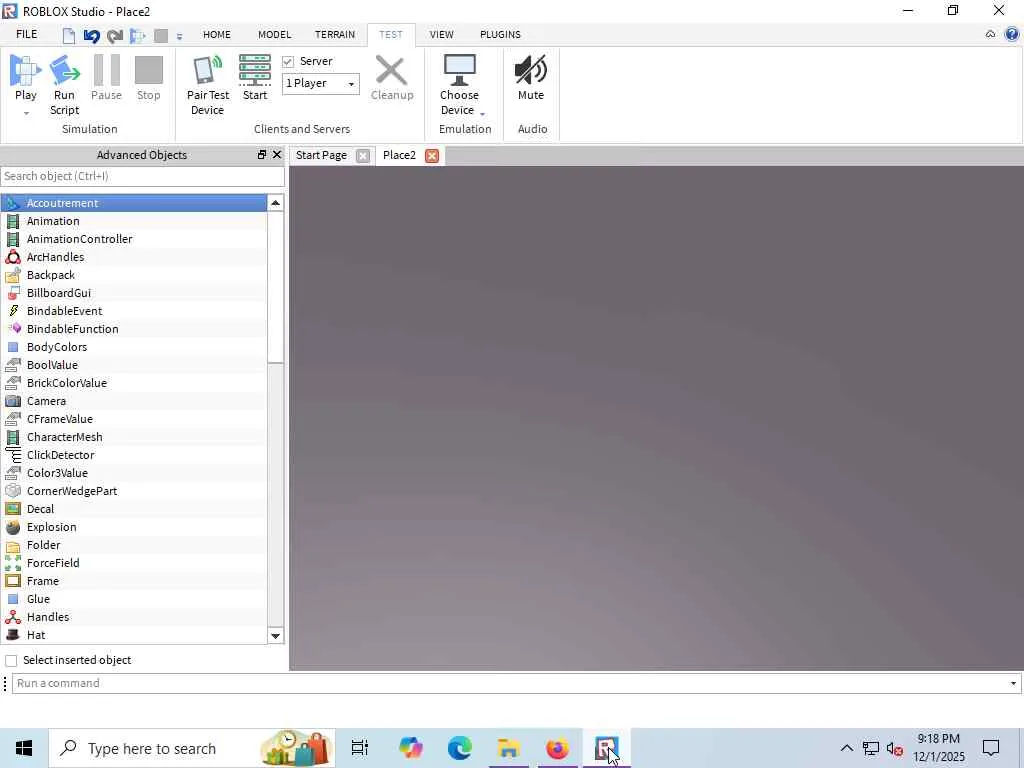Enable Select inserted object checkbox
1024x768 pixels.
[11, 660]
